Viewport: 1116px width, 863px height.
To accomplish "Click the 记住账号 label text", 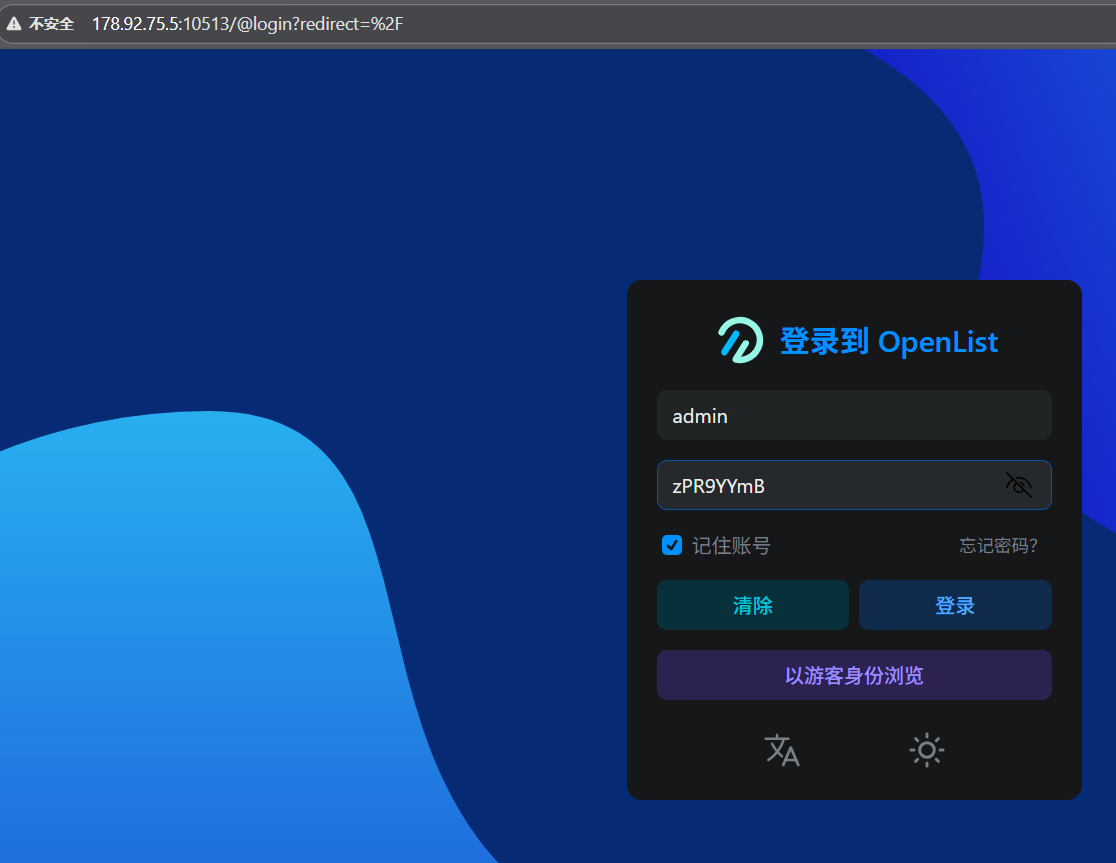I will click(x=731, y=546).
